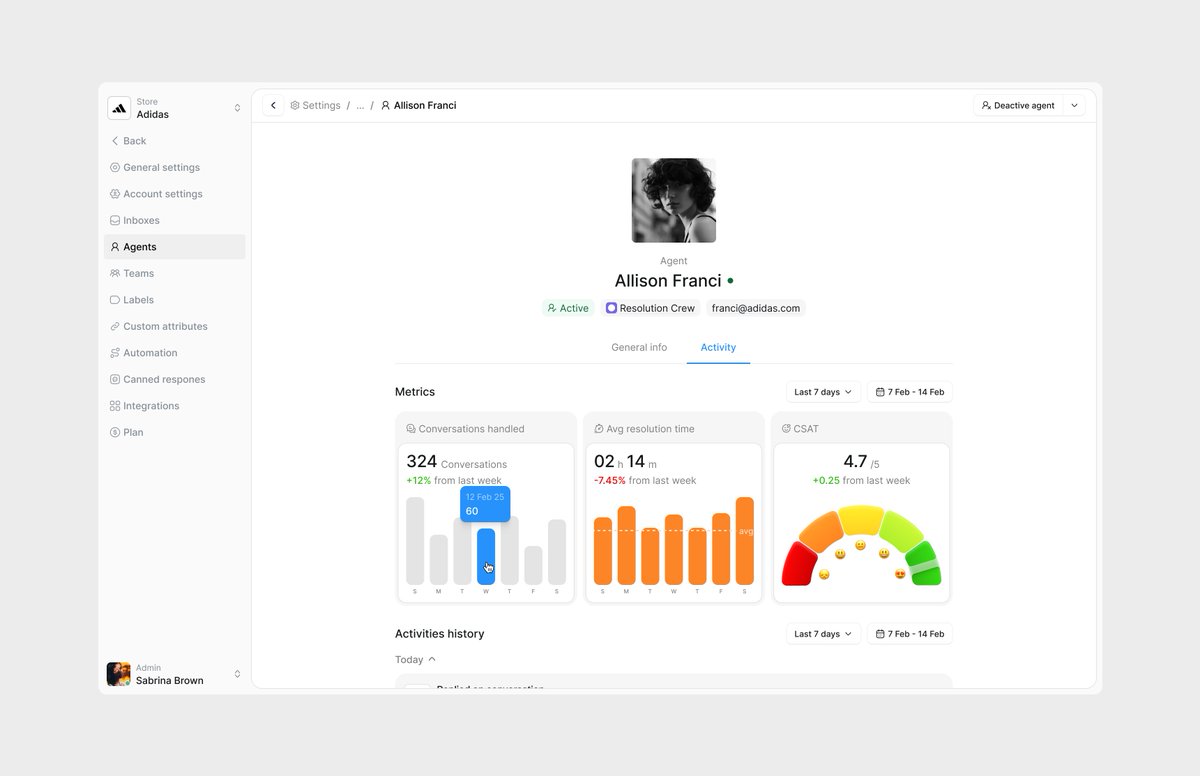The image size is (1200, 776).
Task: Click Sabrina Brown's avatar
Action: pos(119,674)
